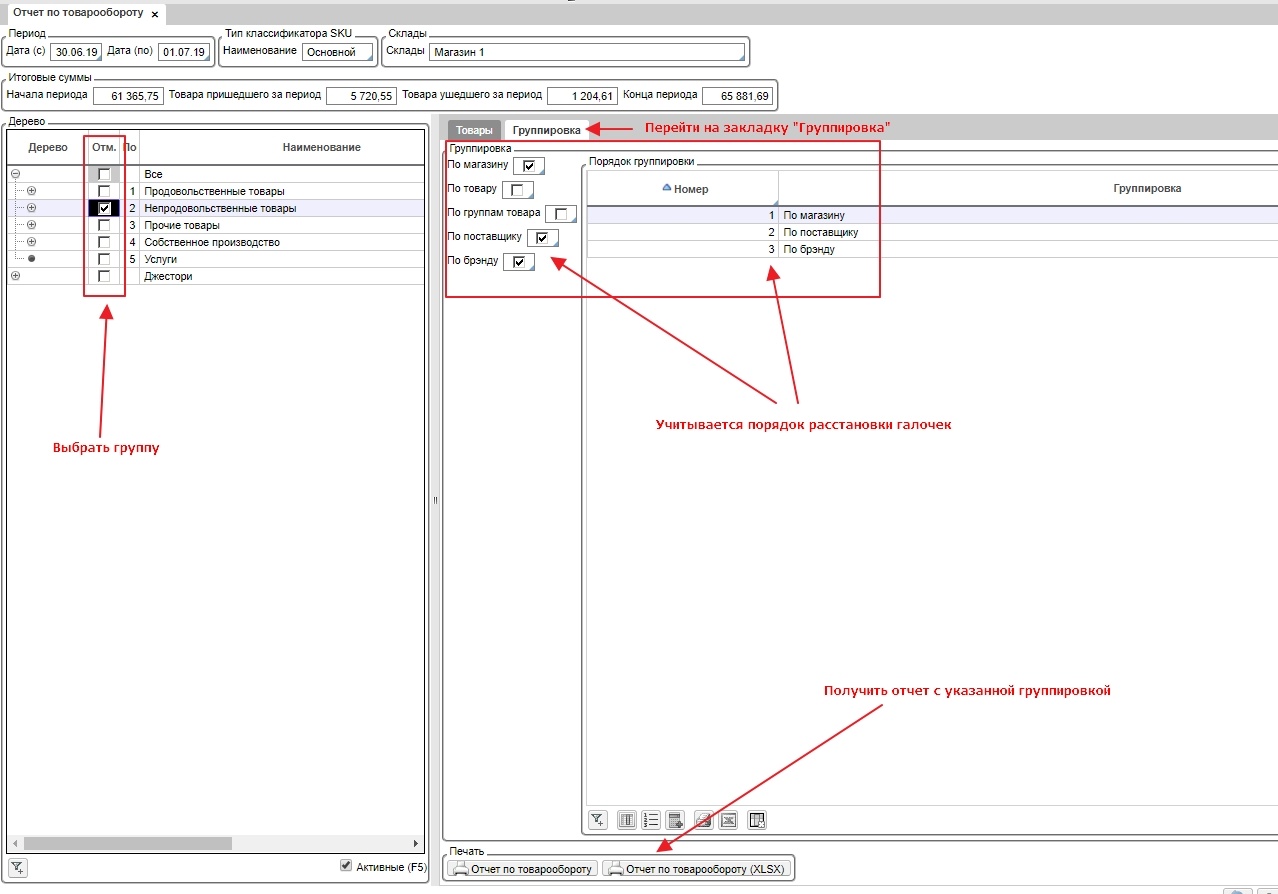Screen dimensions: 1278x894
Task: Click the add filter icon under grouping table
Action: tap(597, 820)
